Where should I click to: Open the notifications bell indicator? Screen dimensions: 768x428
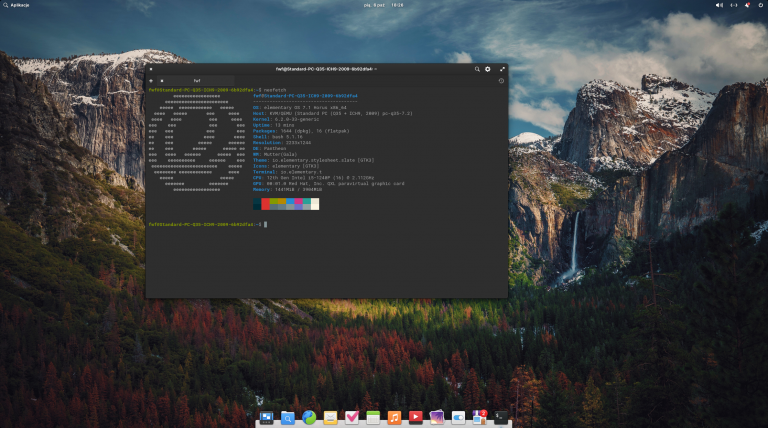click(747, 5)
